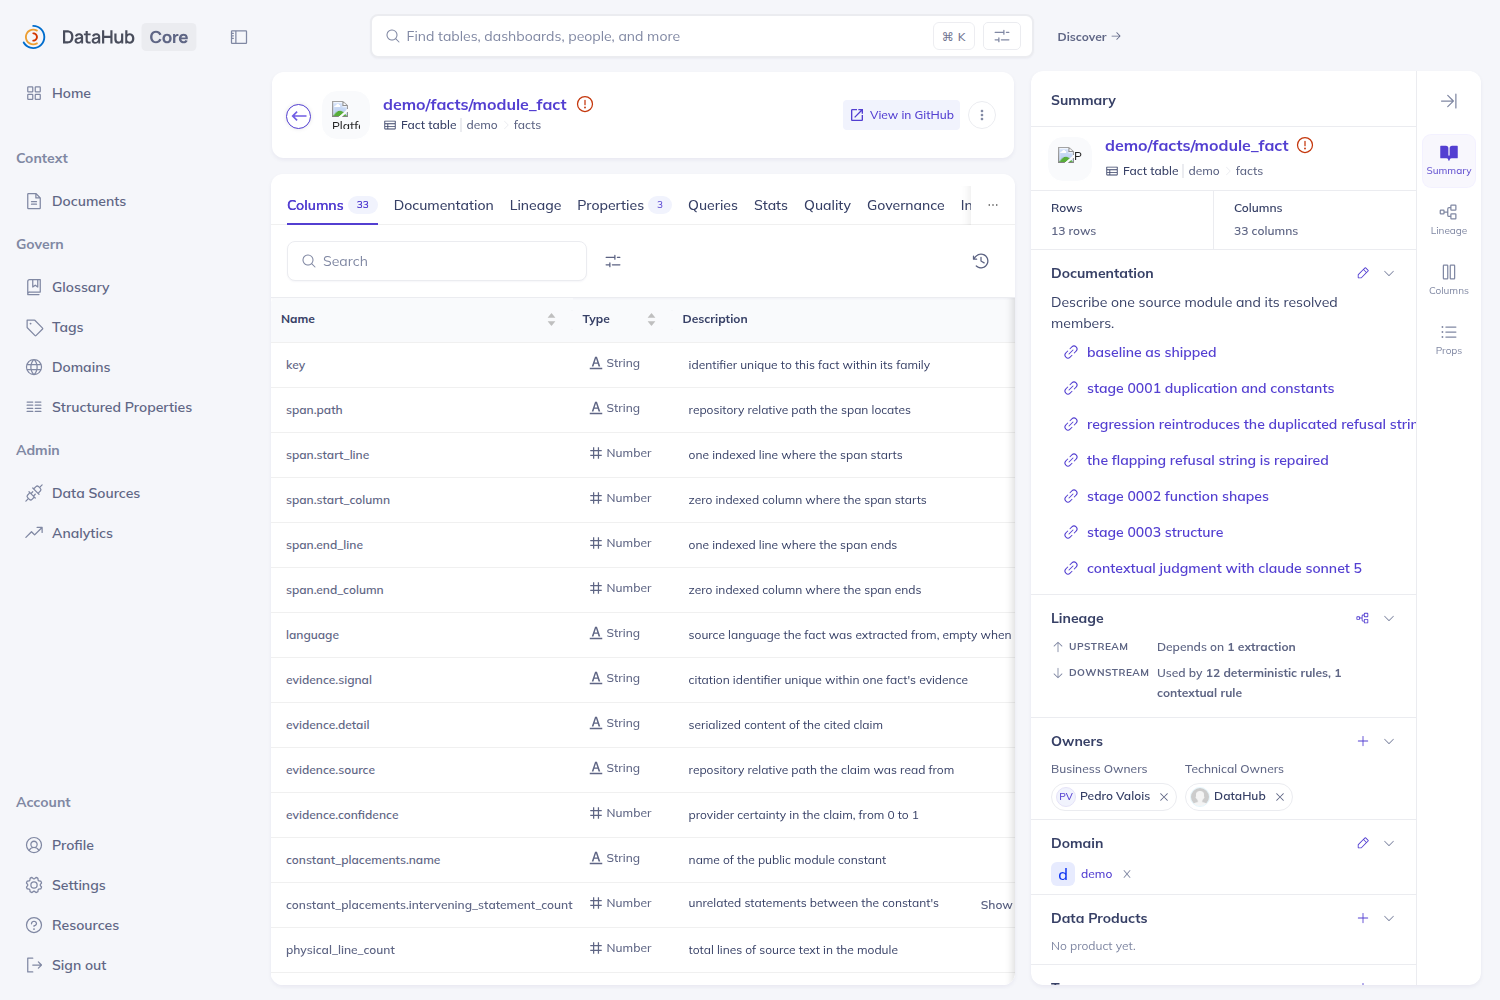Open the Discover link

(x=1089, y=37)
